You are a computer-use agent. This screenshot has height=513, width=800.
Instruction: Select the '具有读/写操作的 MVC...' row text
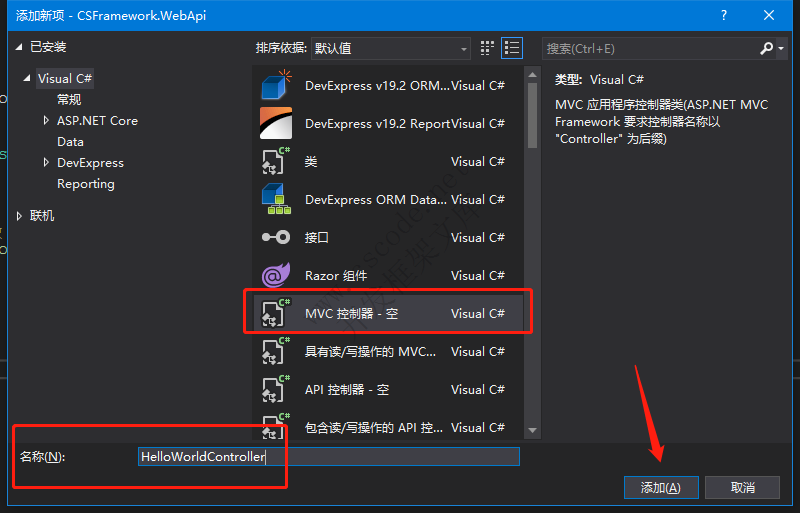click(370, 352)
